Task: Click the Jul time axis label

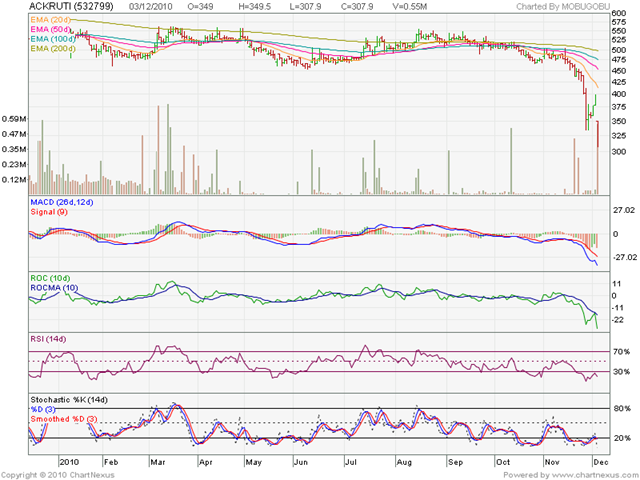Action: click(351, 462)
